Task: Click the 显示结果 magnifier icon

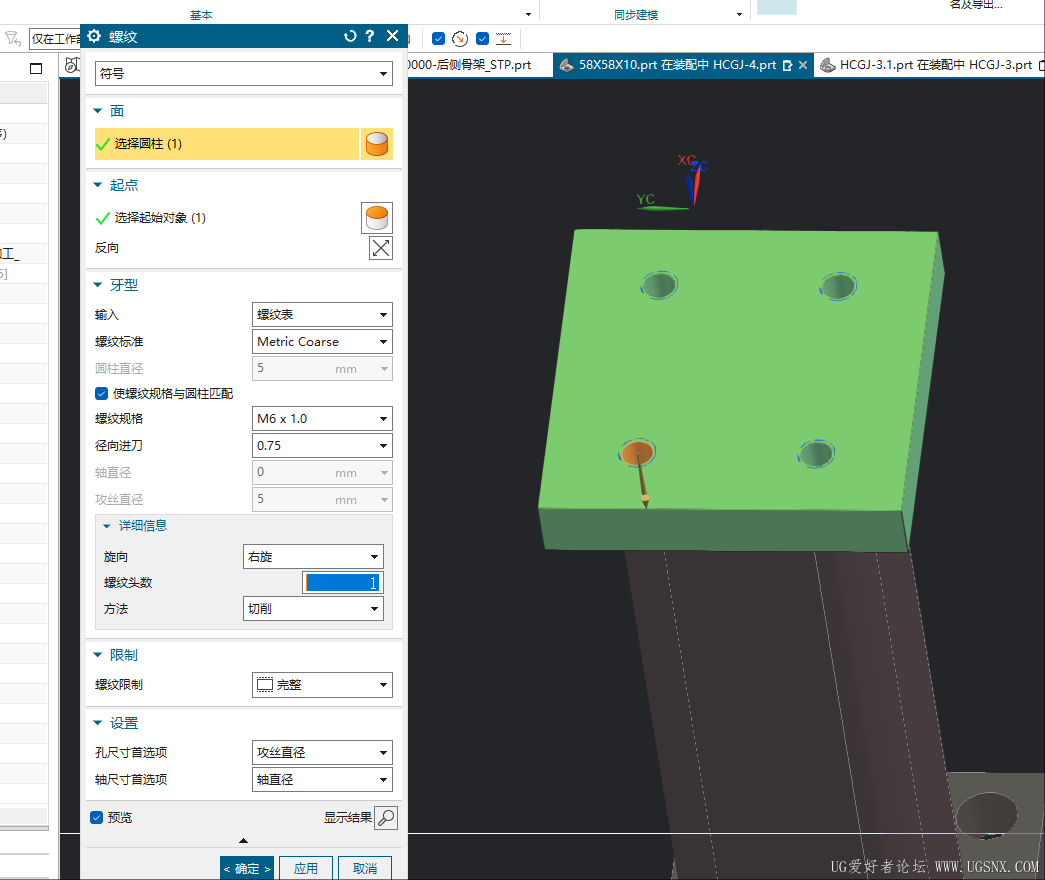Action: 386,818
